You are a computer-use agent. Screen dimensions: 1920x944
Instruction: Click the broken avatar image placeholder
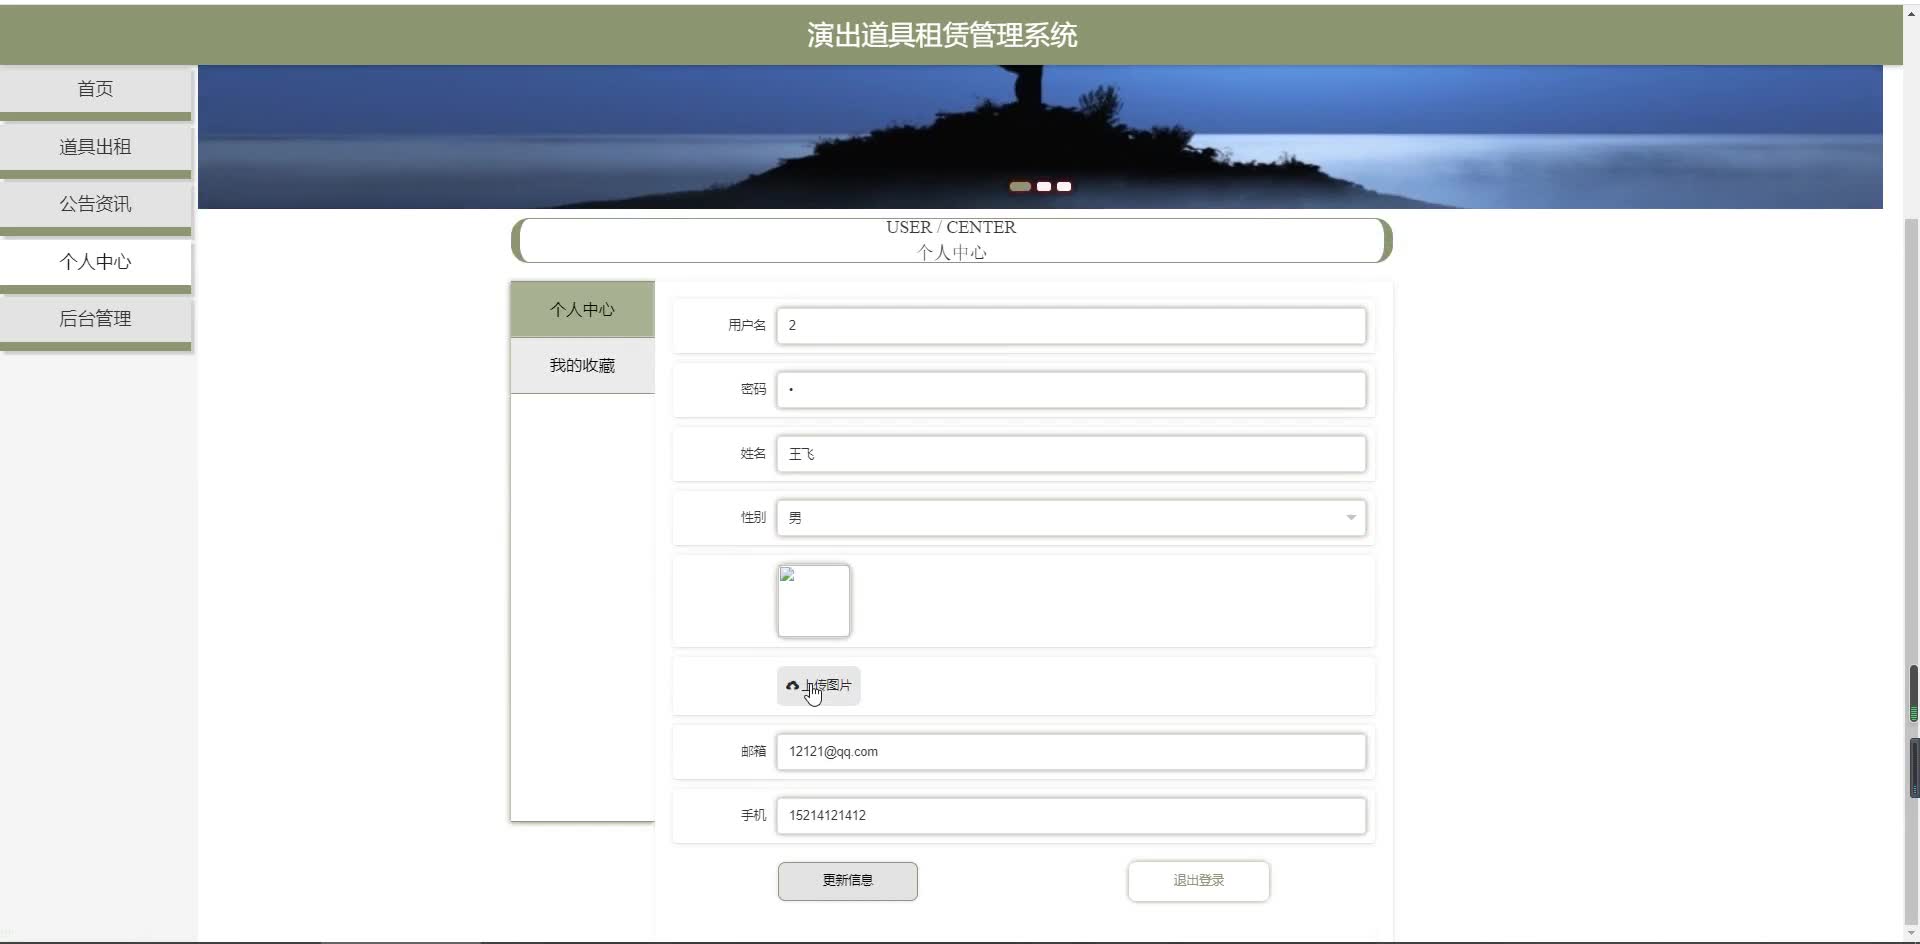point(813,600)
